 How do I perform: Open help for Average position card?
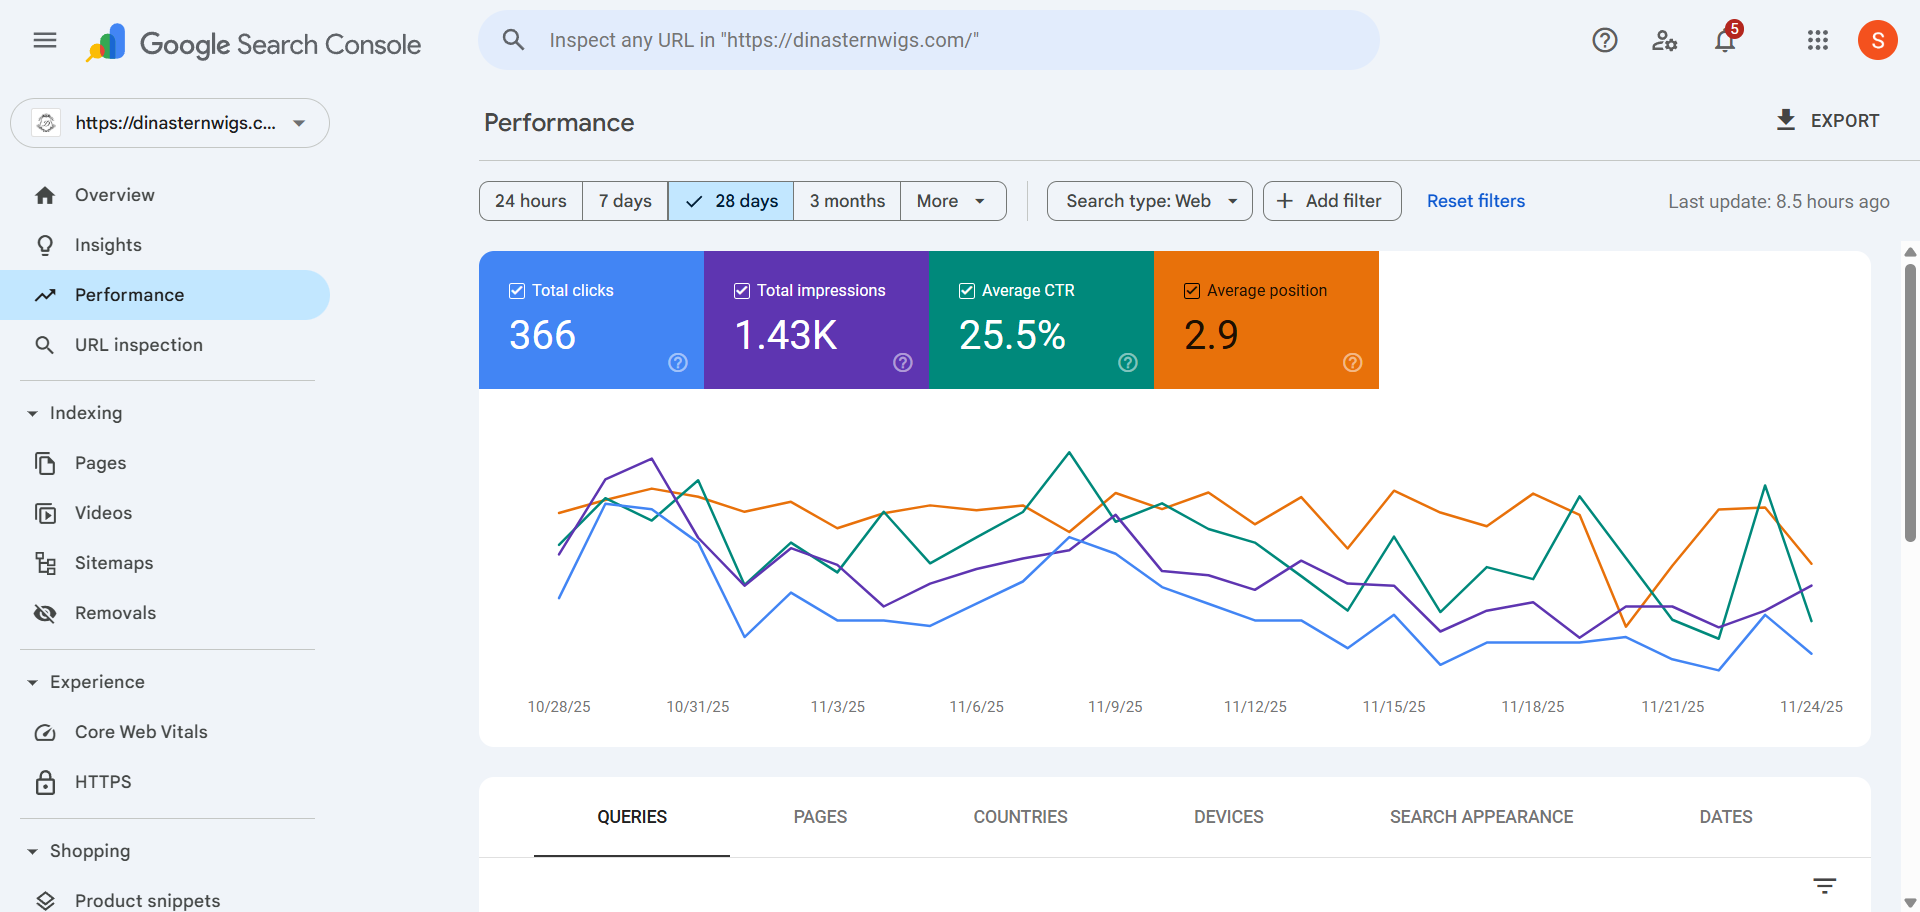(x=1353, y=362)
